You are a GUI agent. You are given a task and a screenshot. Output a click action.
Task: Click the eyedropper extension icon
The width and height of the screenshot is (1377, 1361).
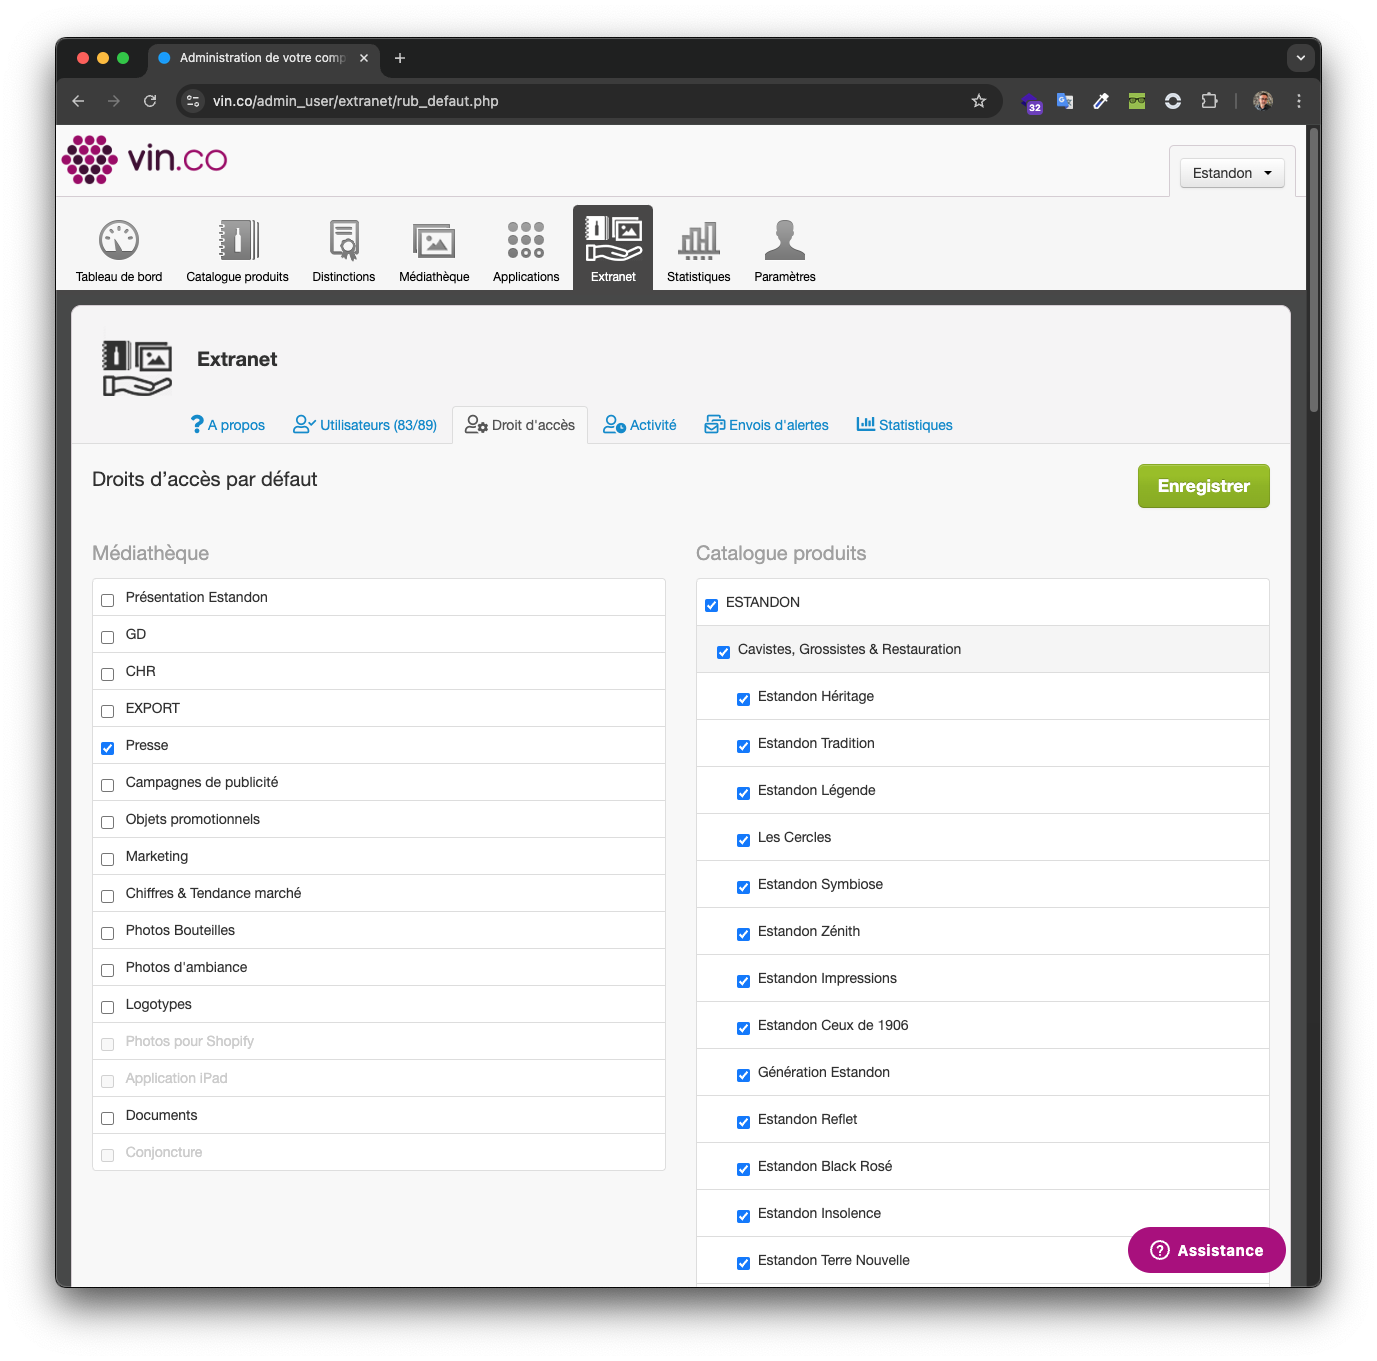1101,101
